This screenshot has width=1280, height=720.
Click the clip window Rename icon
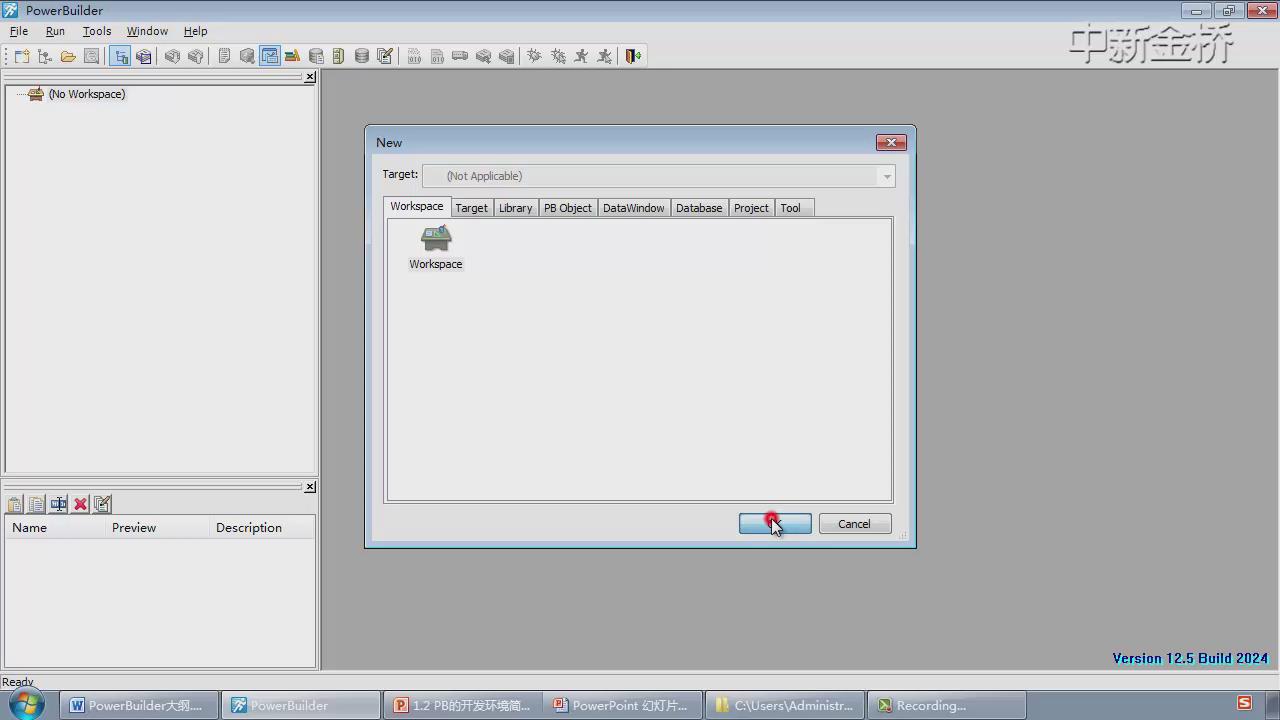(59, 504)
